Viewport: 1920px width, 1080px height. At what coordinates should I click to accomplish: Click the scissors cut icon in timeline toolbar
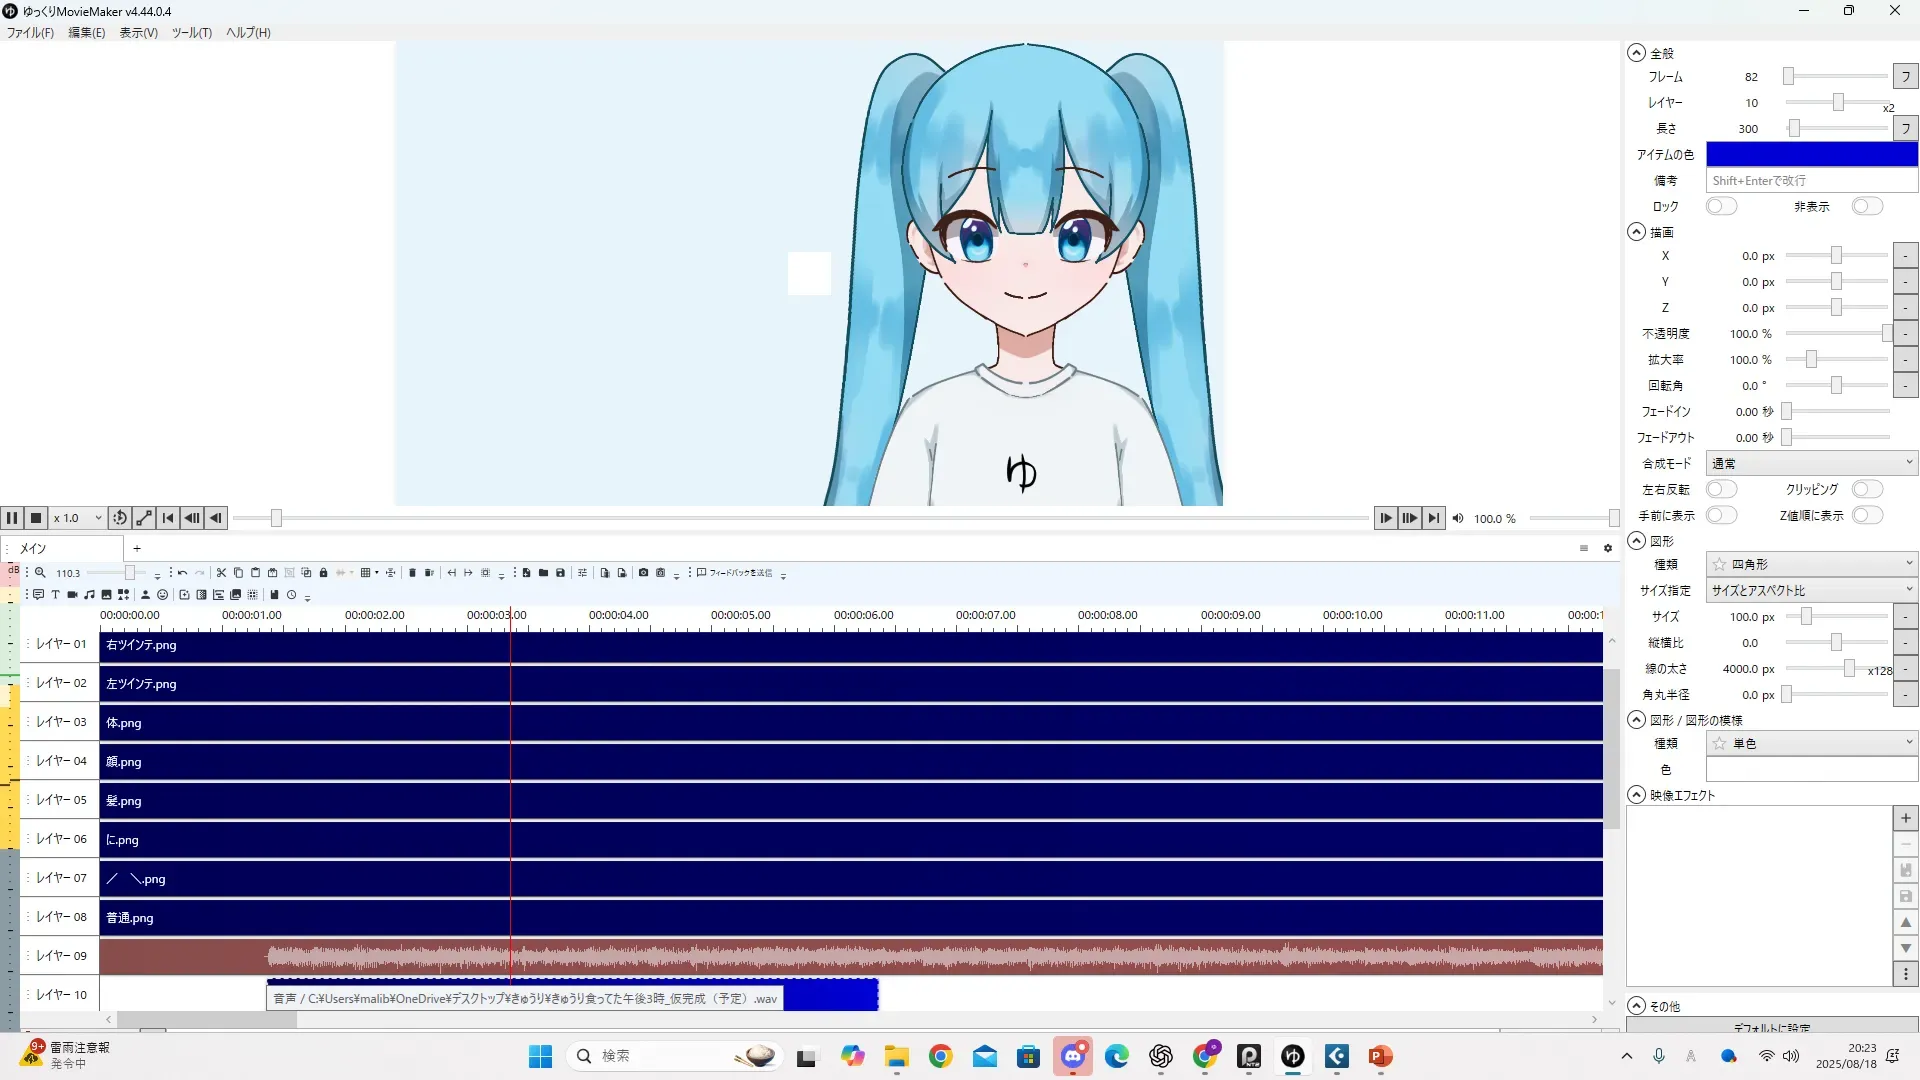(221, 573)
